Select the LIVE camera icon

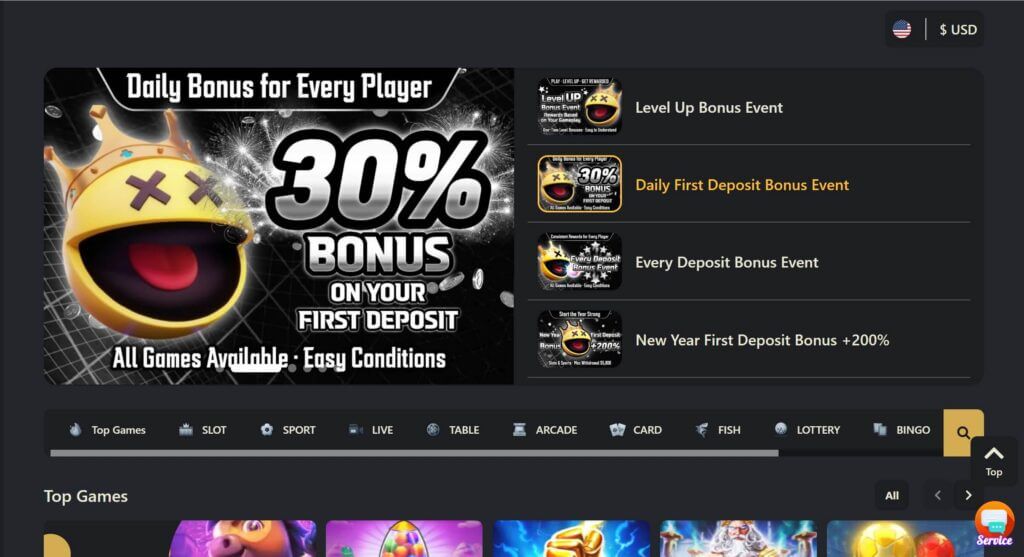tap(356, 430)
